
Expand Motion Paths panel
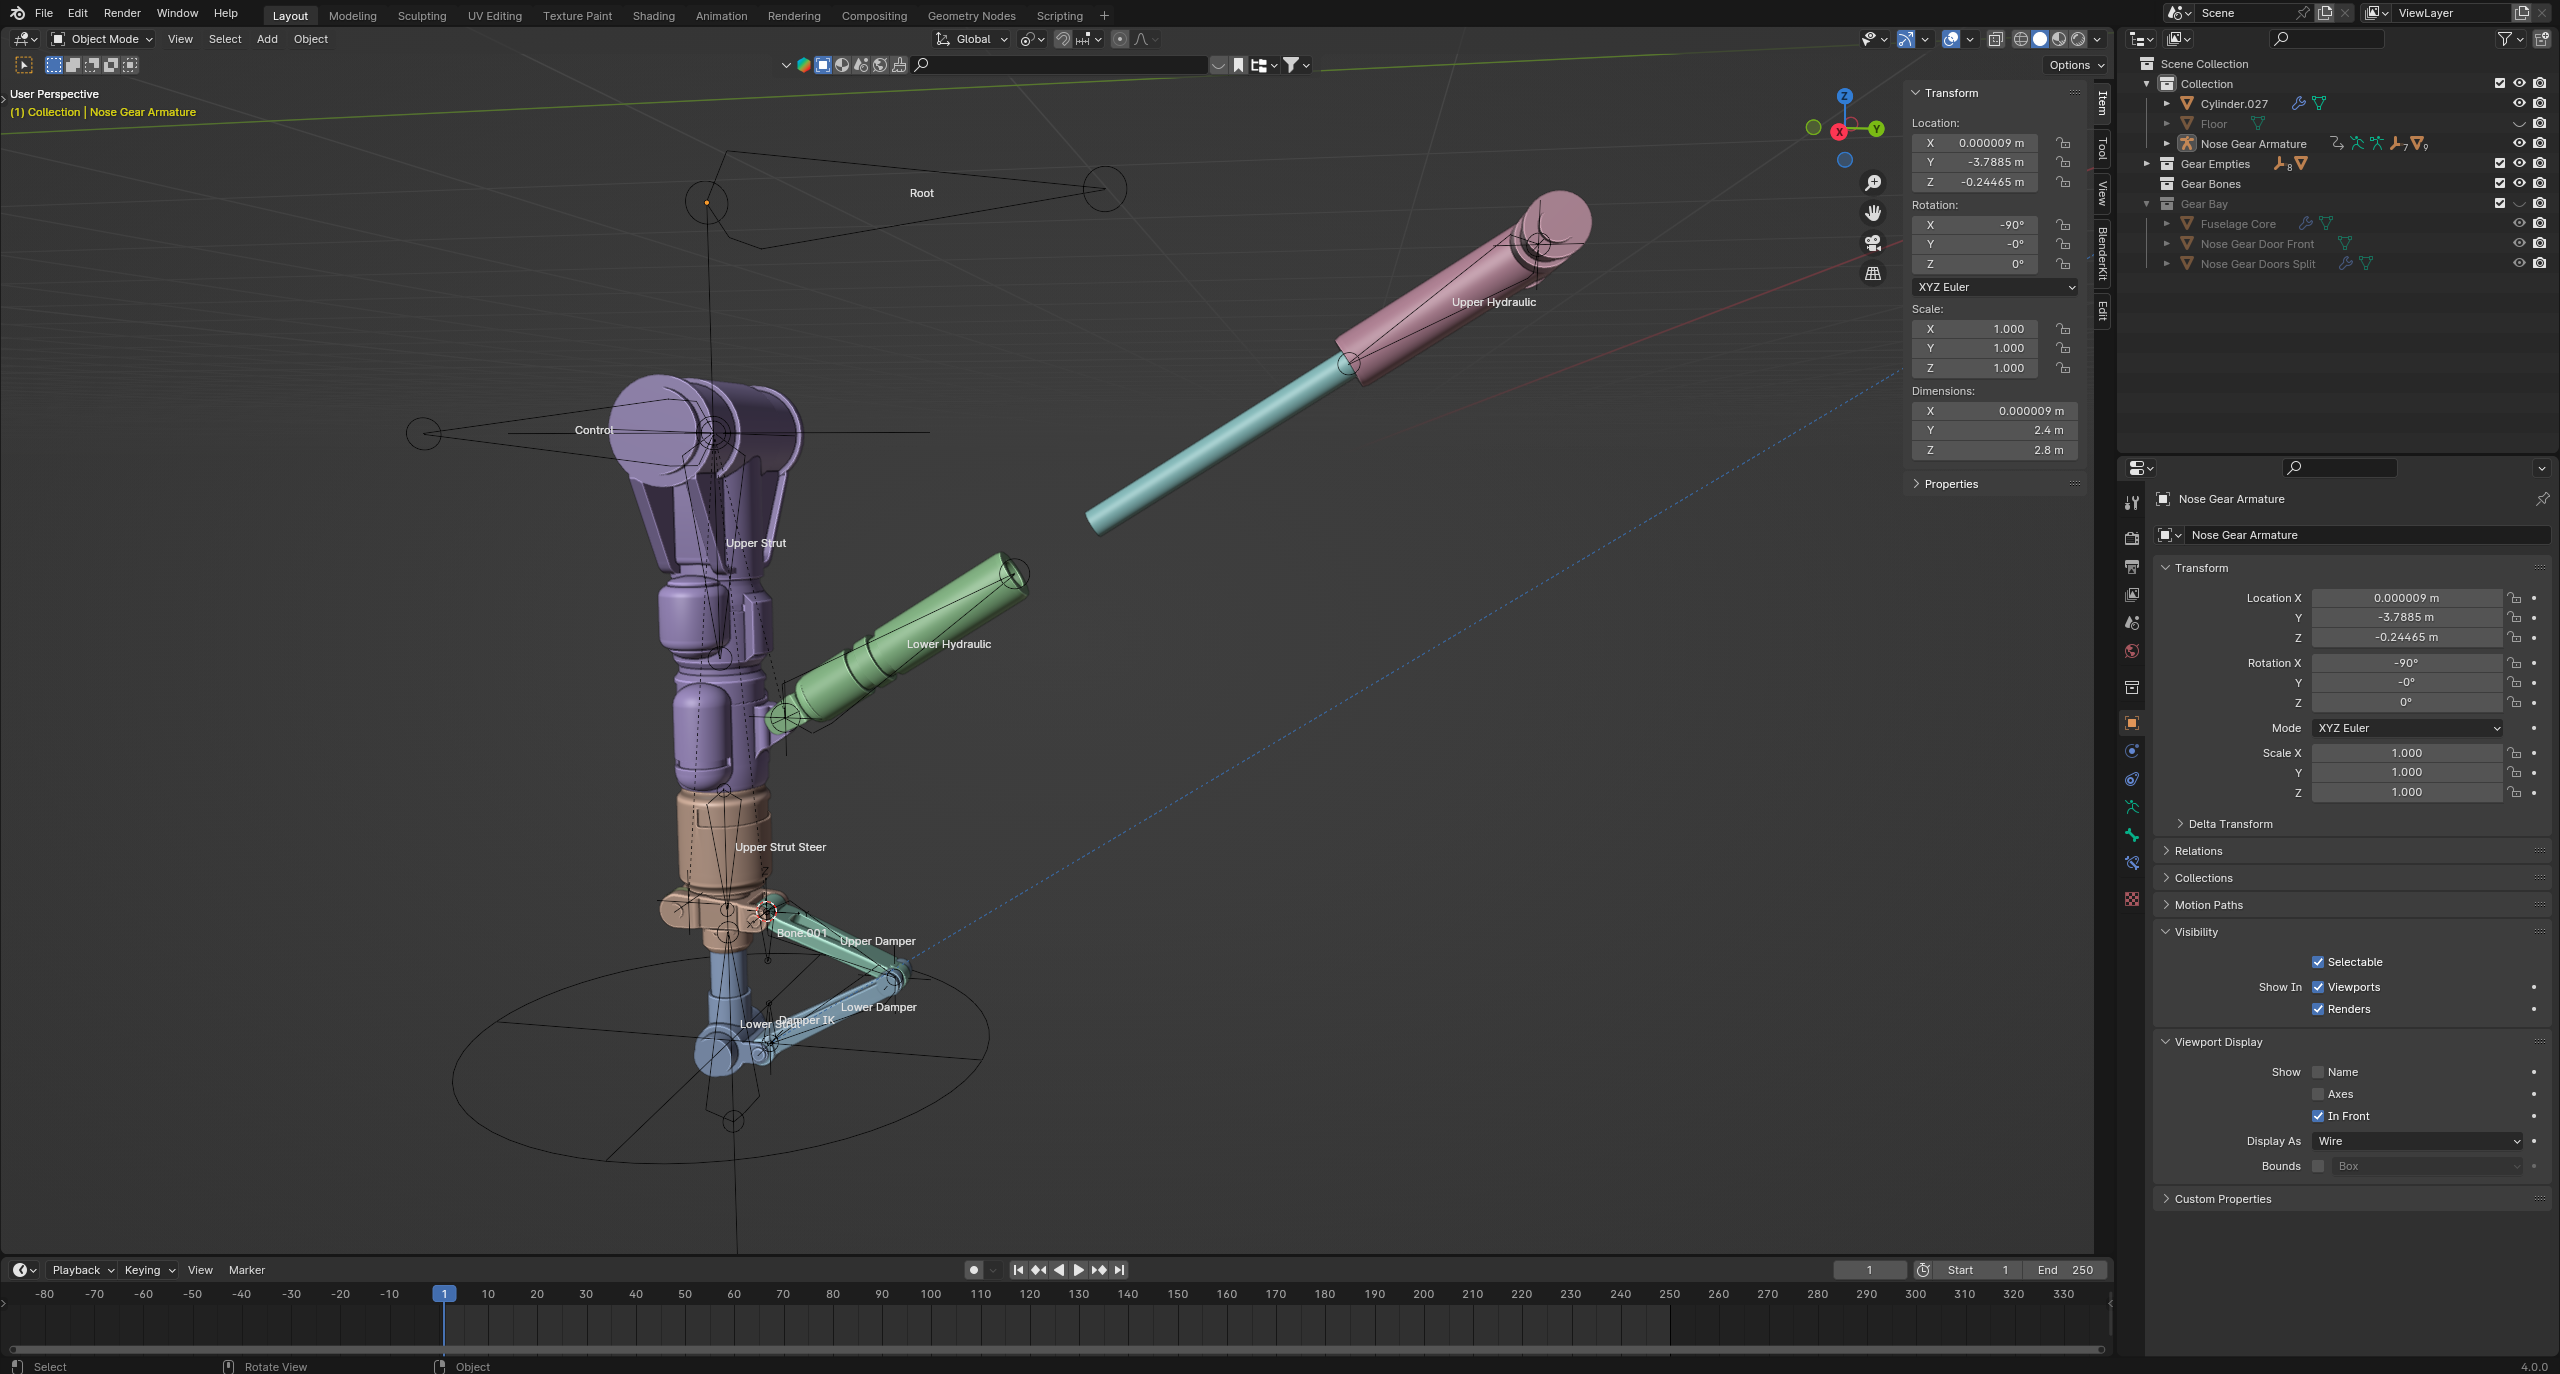point(2208,905)
